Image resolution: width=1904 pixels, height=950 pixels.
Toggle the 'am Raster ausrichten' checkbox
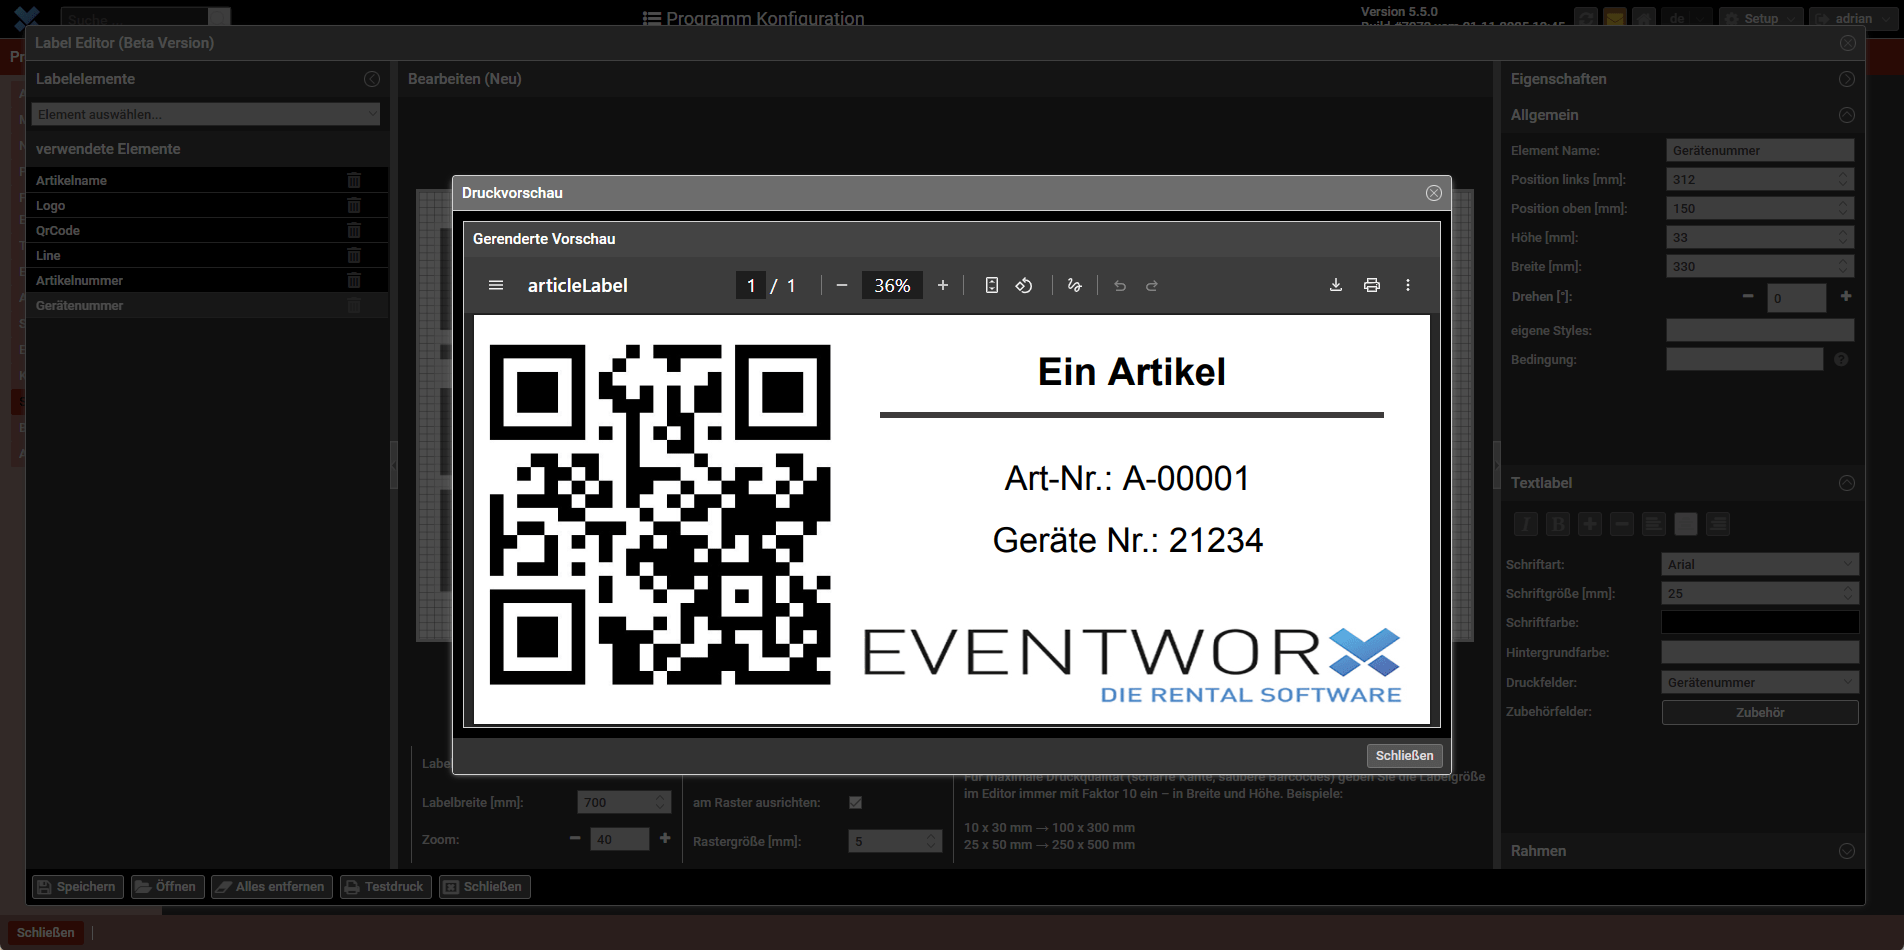pos(855,802)
